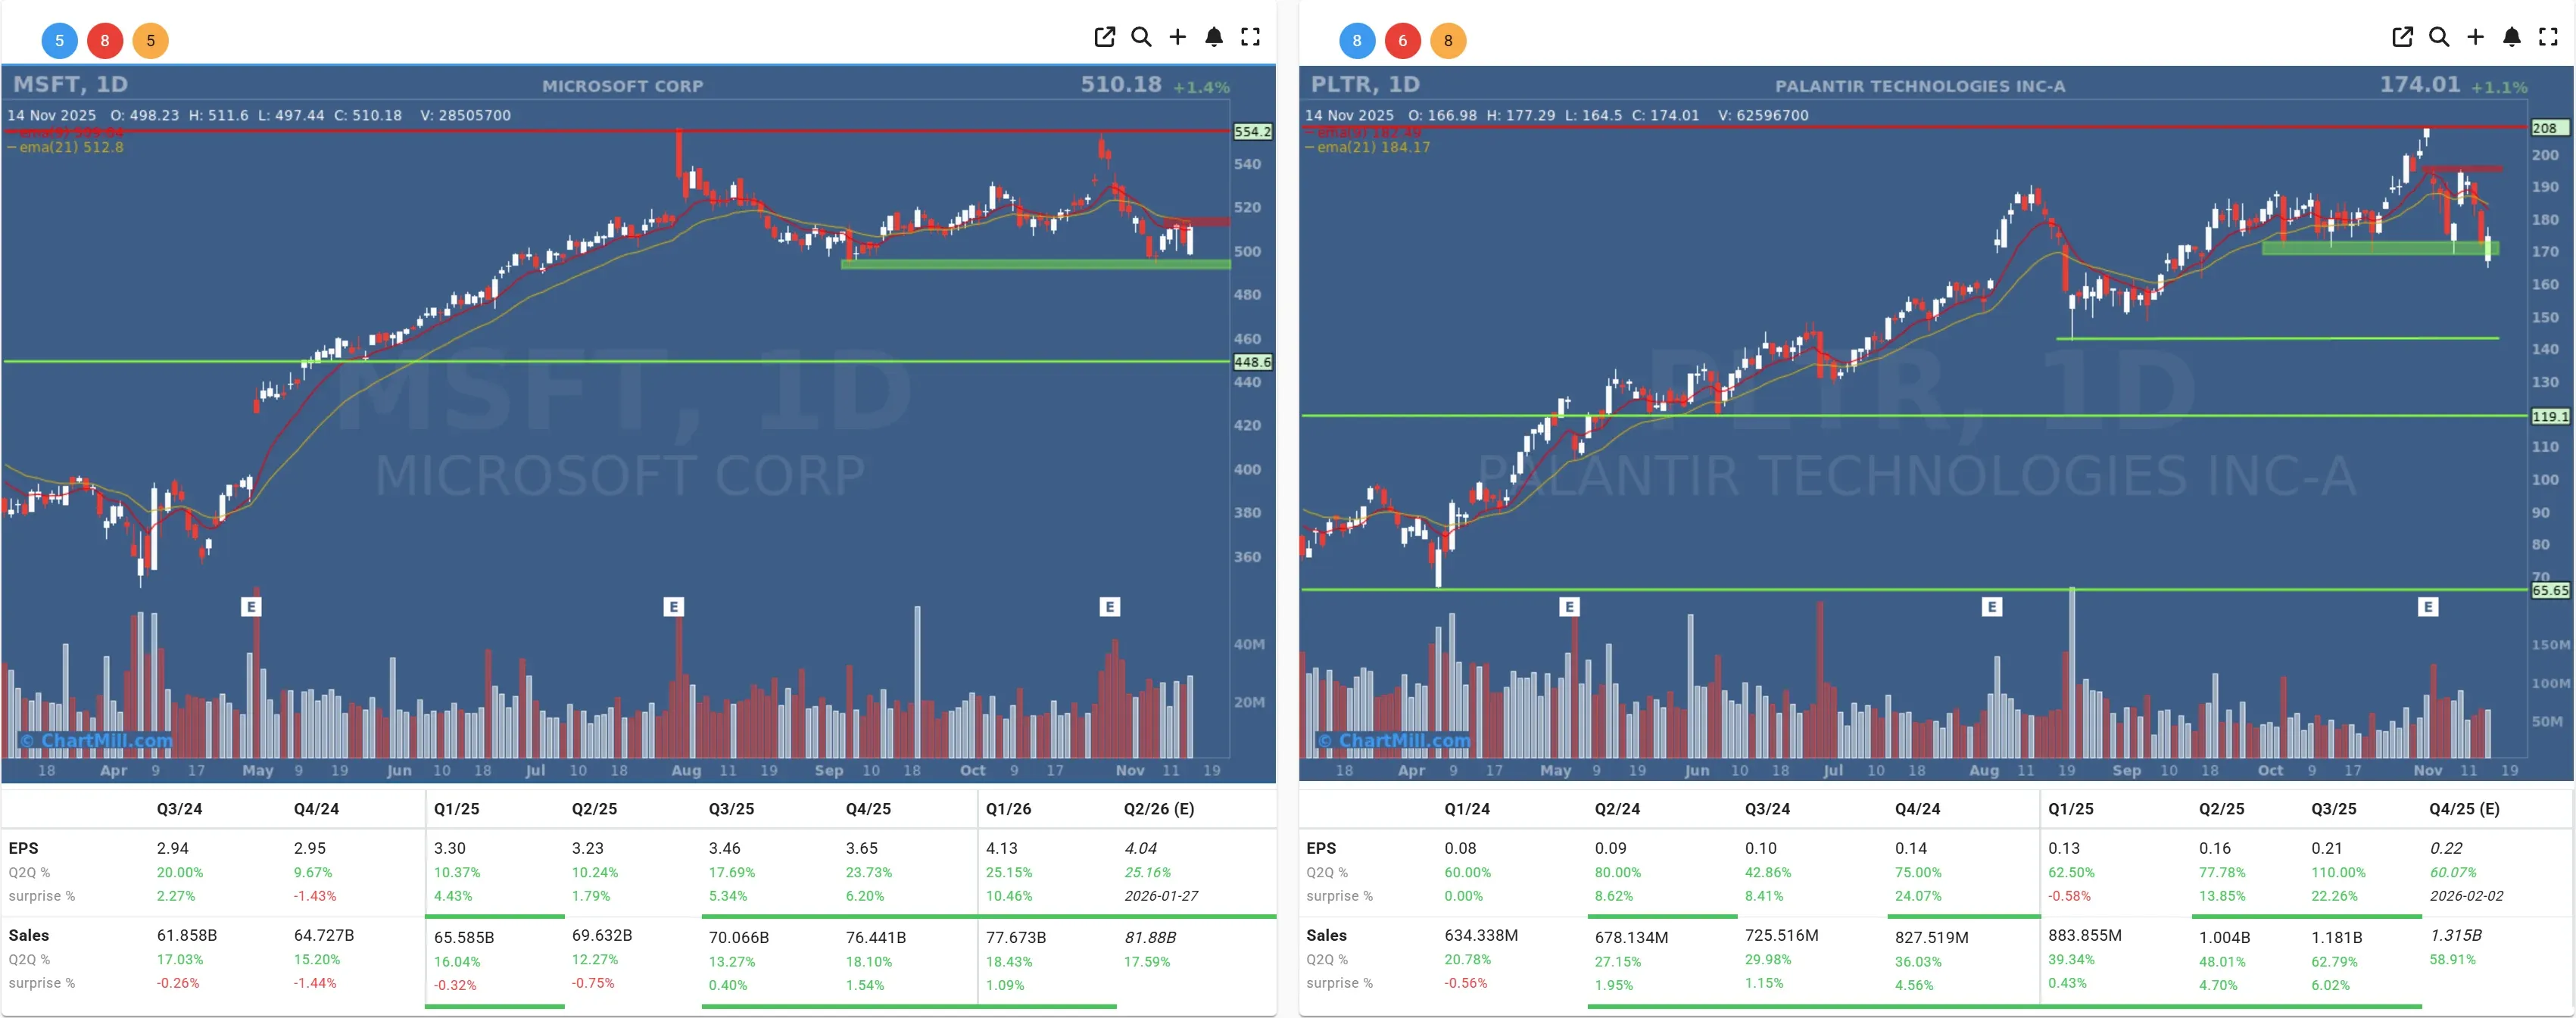Image resolution: width=2576 pixels, height=1018 pixels.
Task: Click the blue rating badge 5 for MSFT
Action: click(58, 41)
